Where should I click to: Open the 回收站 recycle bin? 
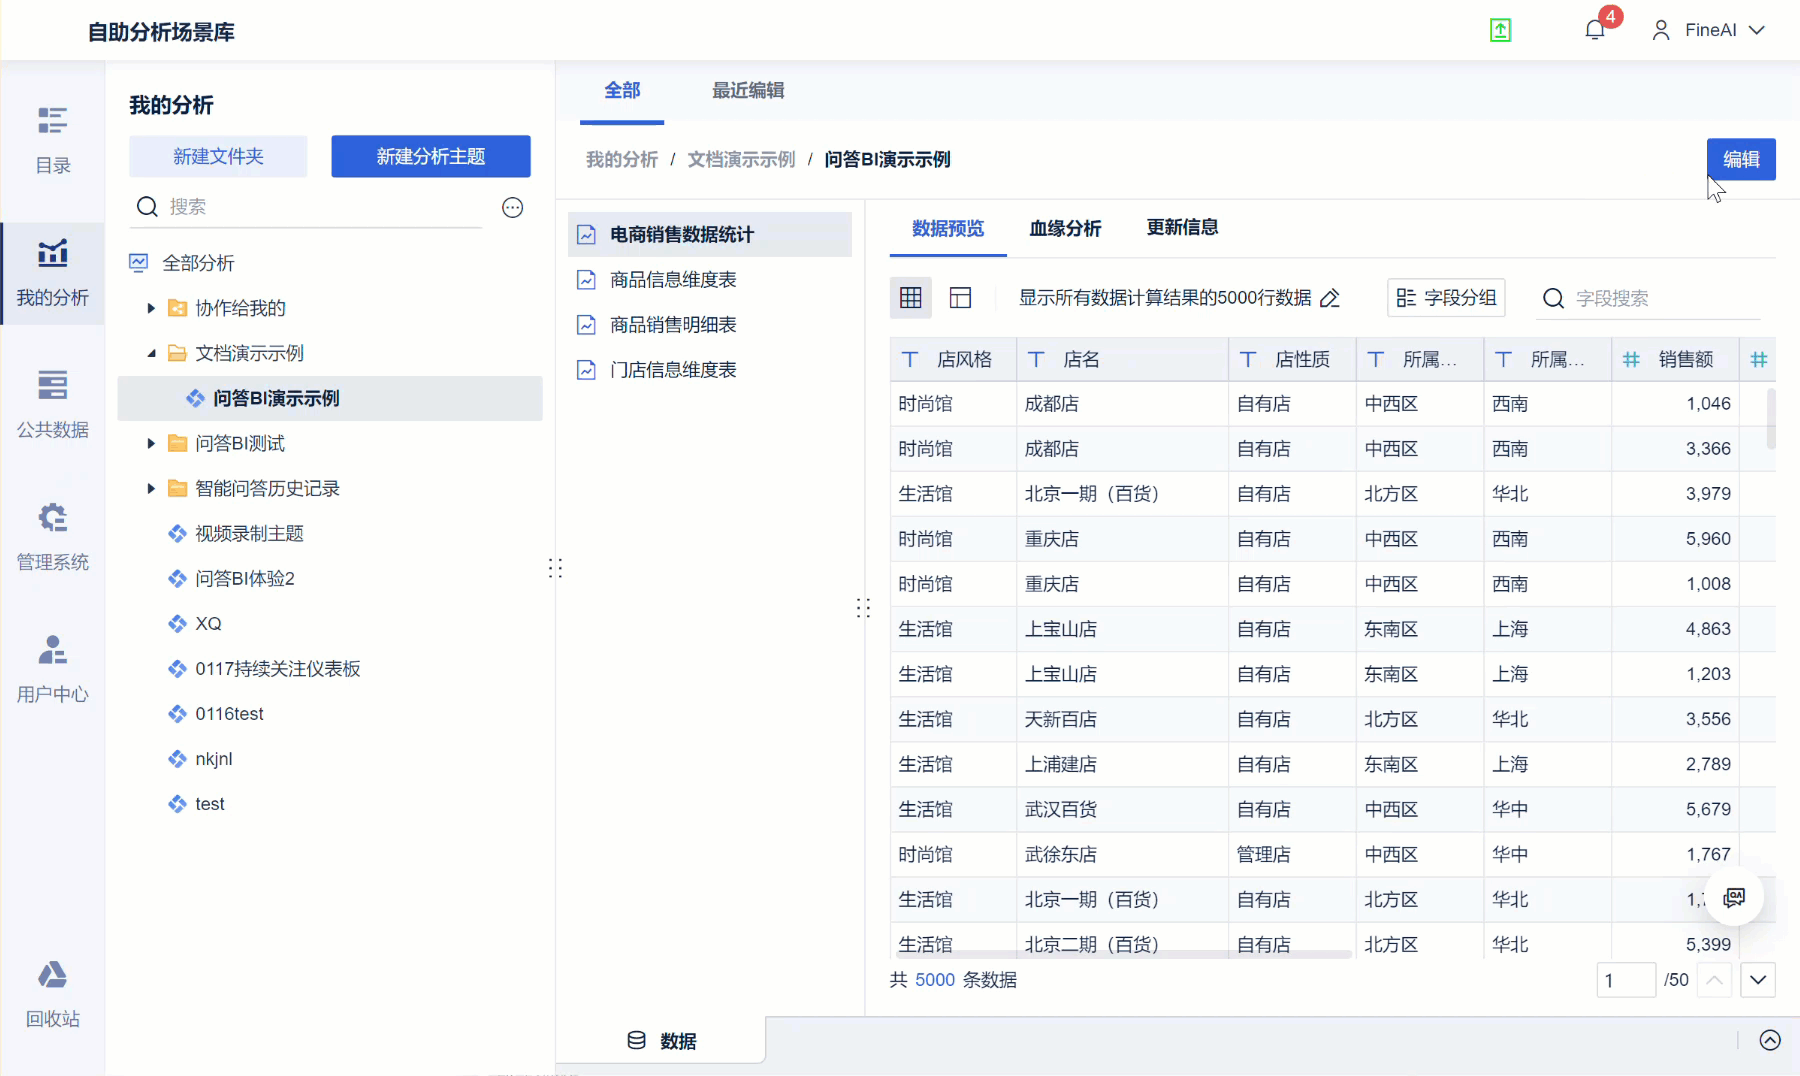[x=52, y=993]
